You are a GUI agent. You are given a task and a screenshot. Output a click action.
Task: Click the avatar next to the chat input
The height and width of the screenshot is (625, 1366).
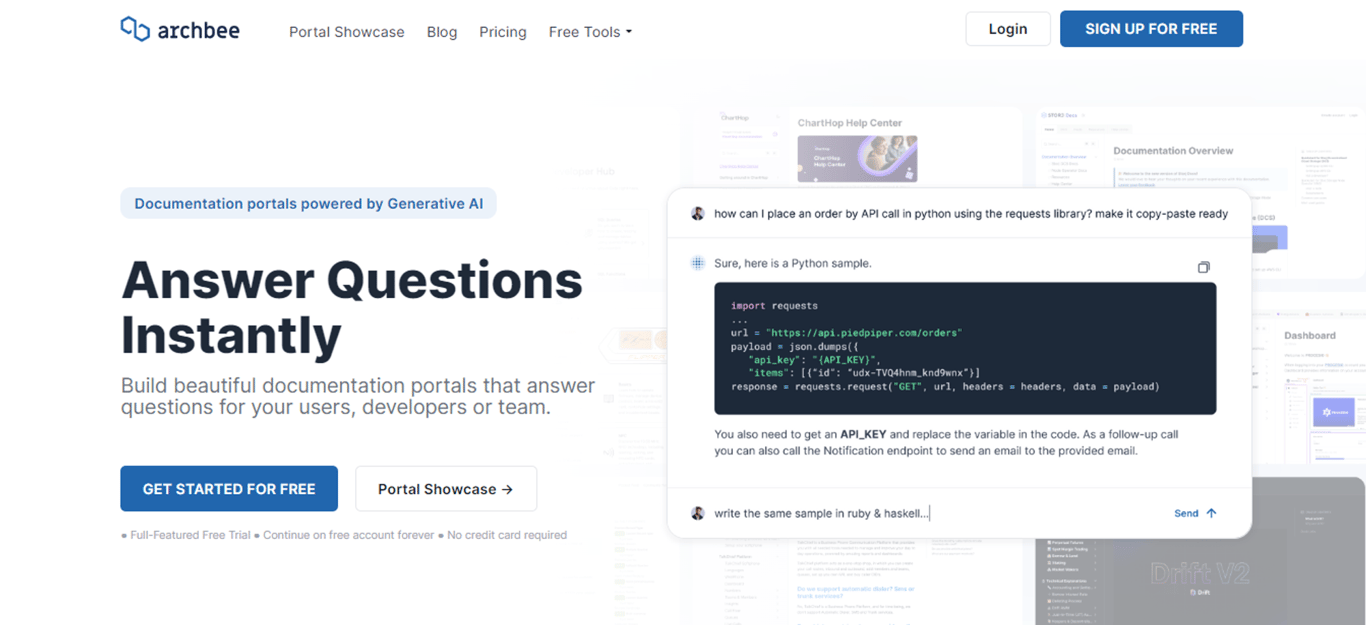coord(698,513)
